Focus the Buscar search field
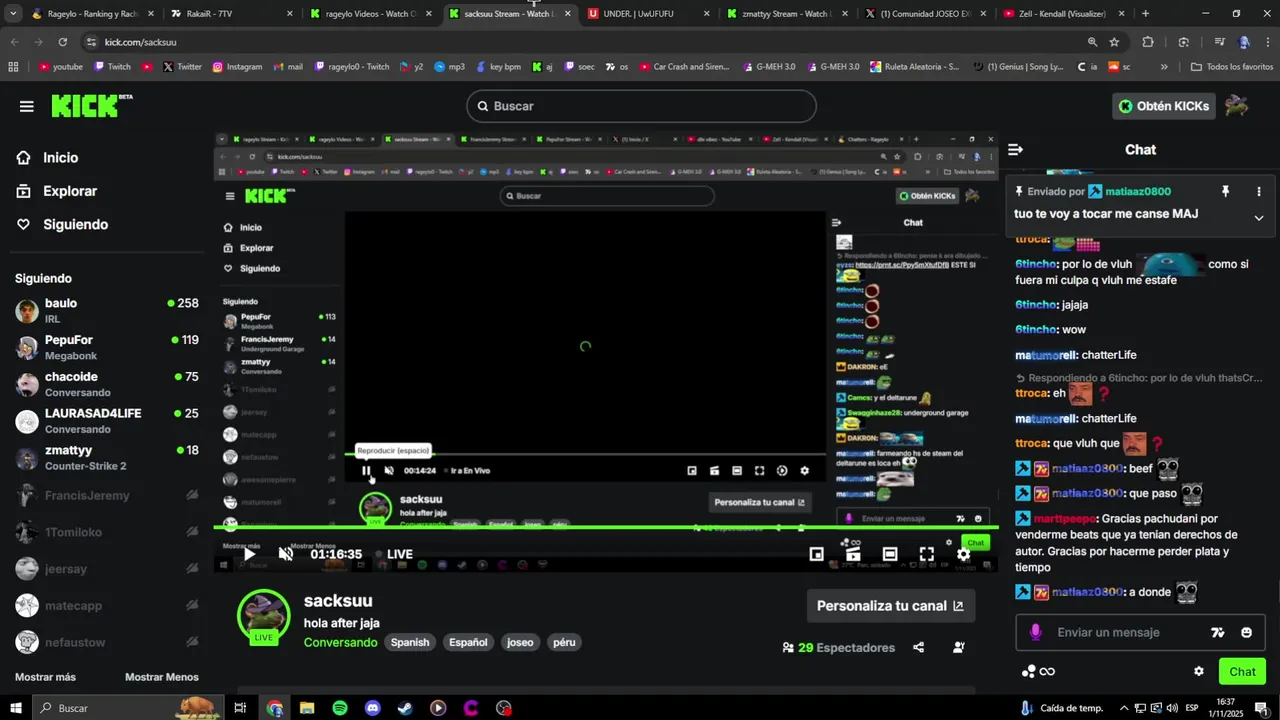 [x=641, y=106]
